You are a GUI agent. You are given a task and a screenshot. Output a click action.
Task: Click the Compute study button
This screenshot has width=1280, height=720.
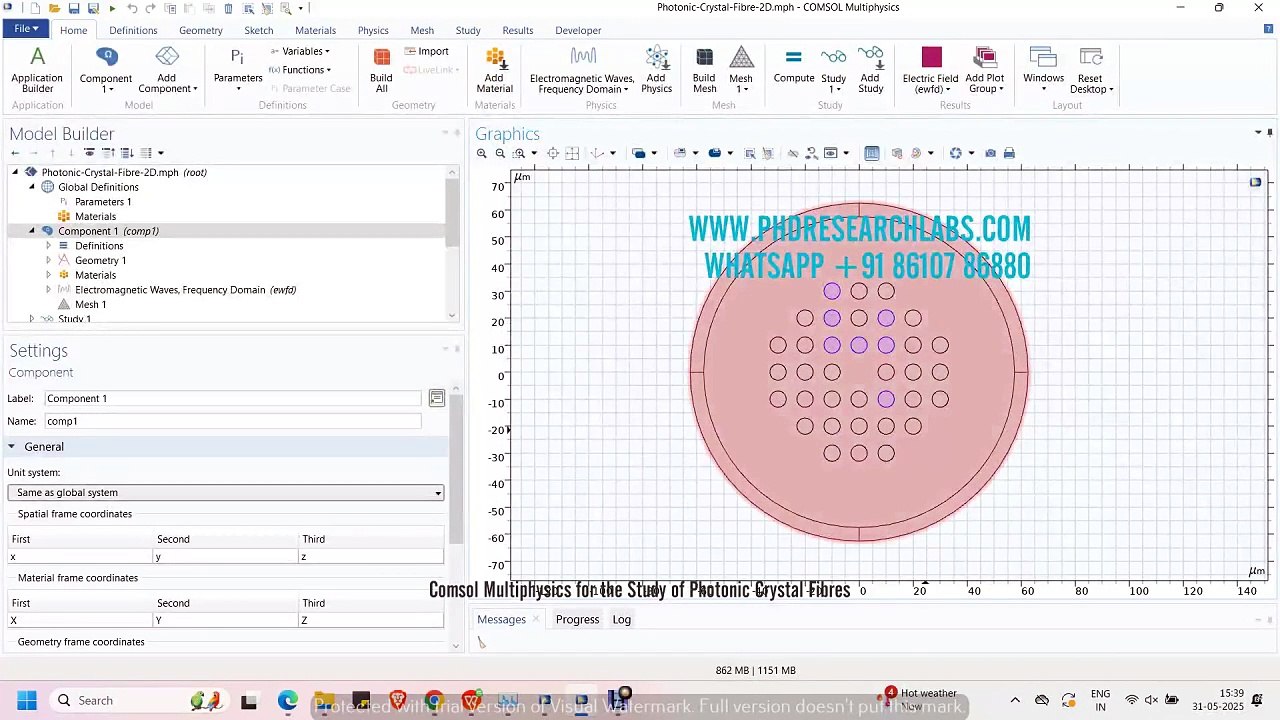pos(793,66)
